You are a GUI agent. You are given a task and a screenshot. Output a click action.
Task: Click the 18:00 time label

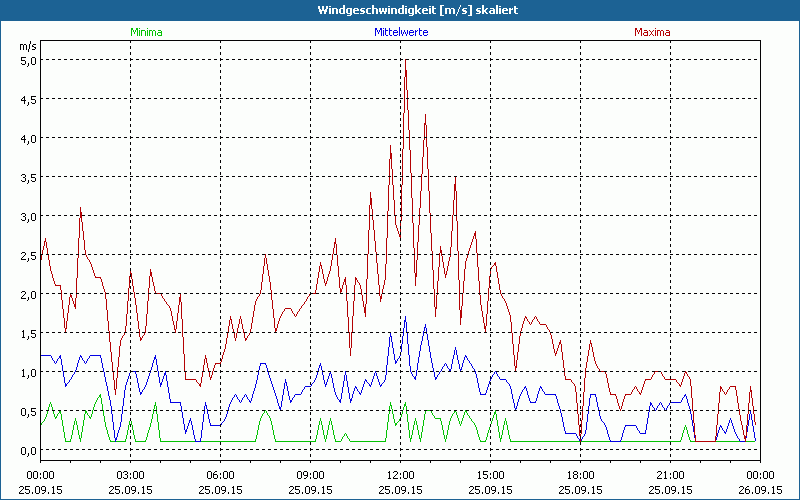580,475
